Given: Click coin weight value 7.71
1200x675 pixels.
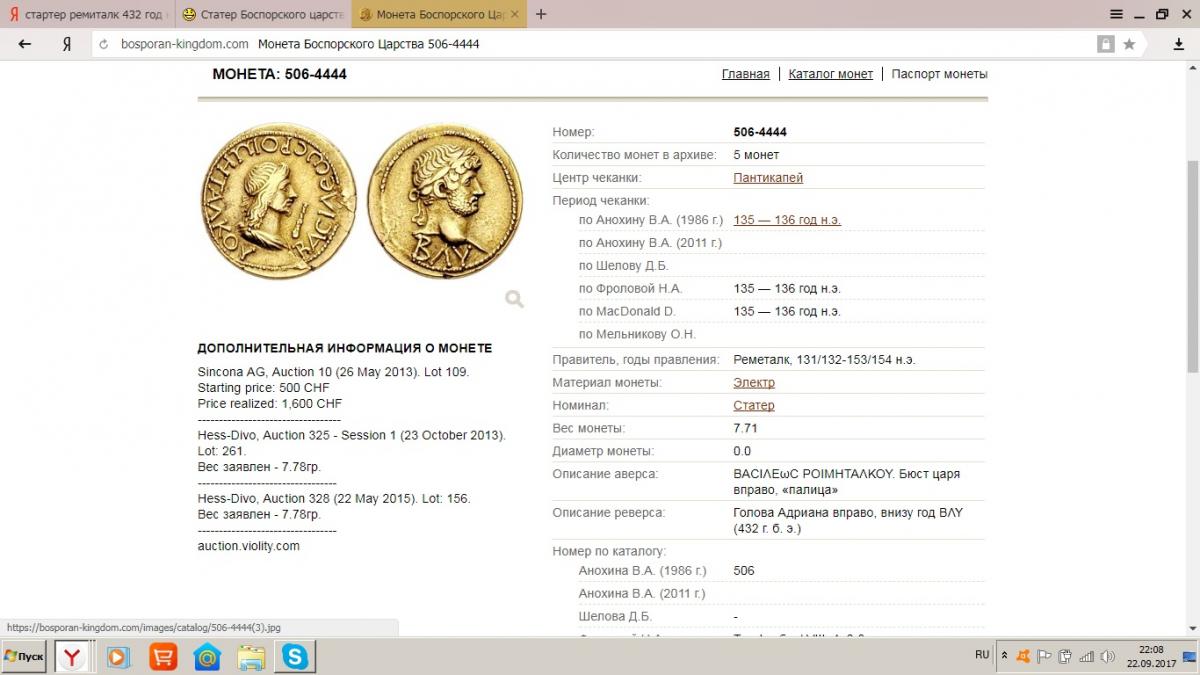Looking at the screenshot, I should pyautogui.click(x=747, y=428).
